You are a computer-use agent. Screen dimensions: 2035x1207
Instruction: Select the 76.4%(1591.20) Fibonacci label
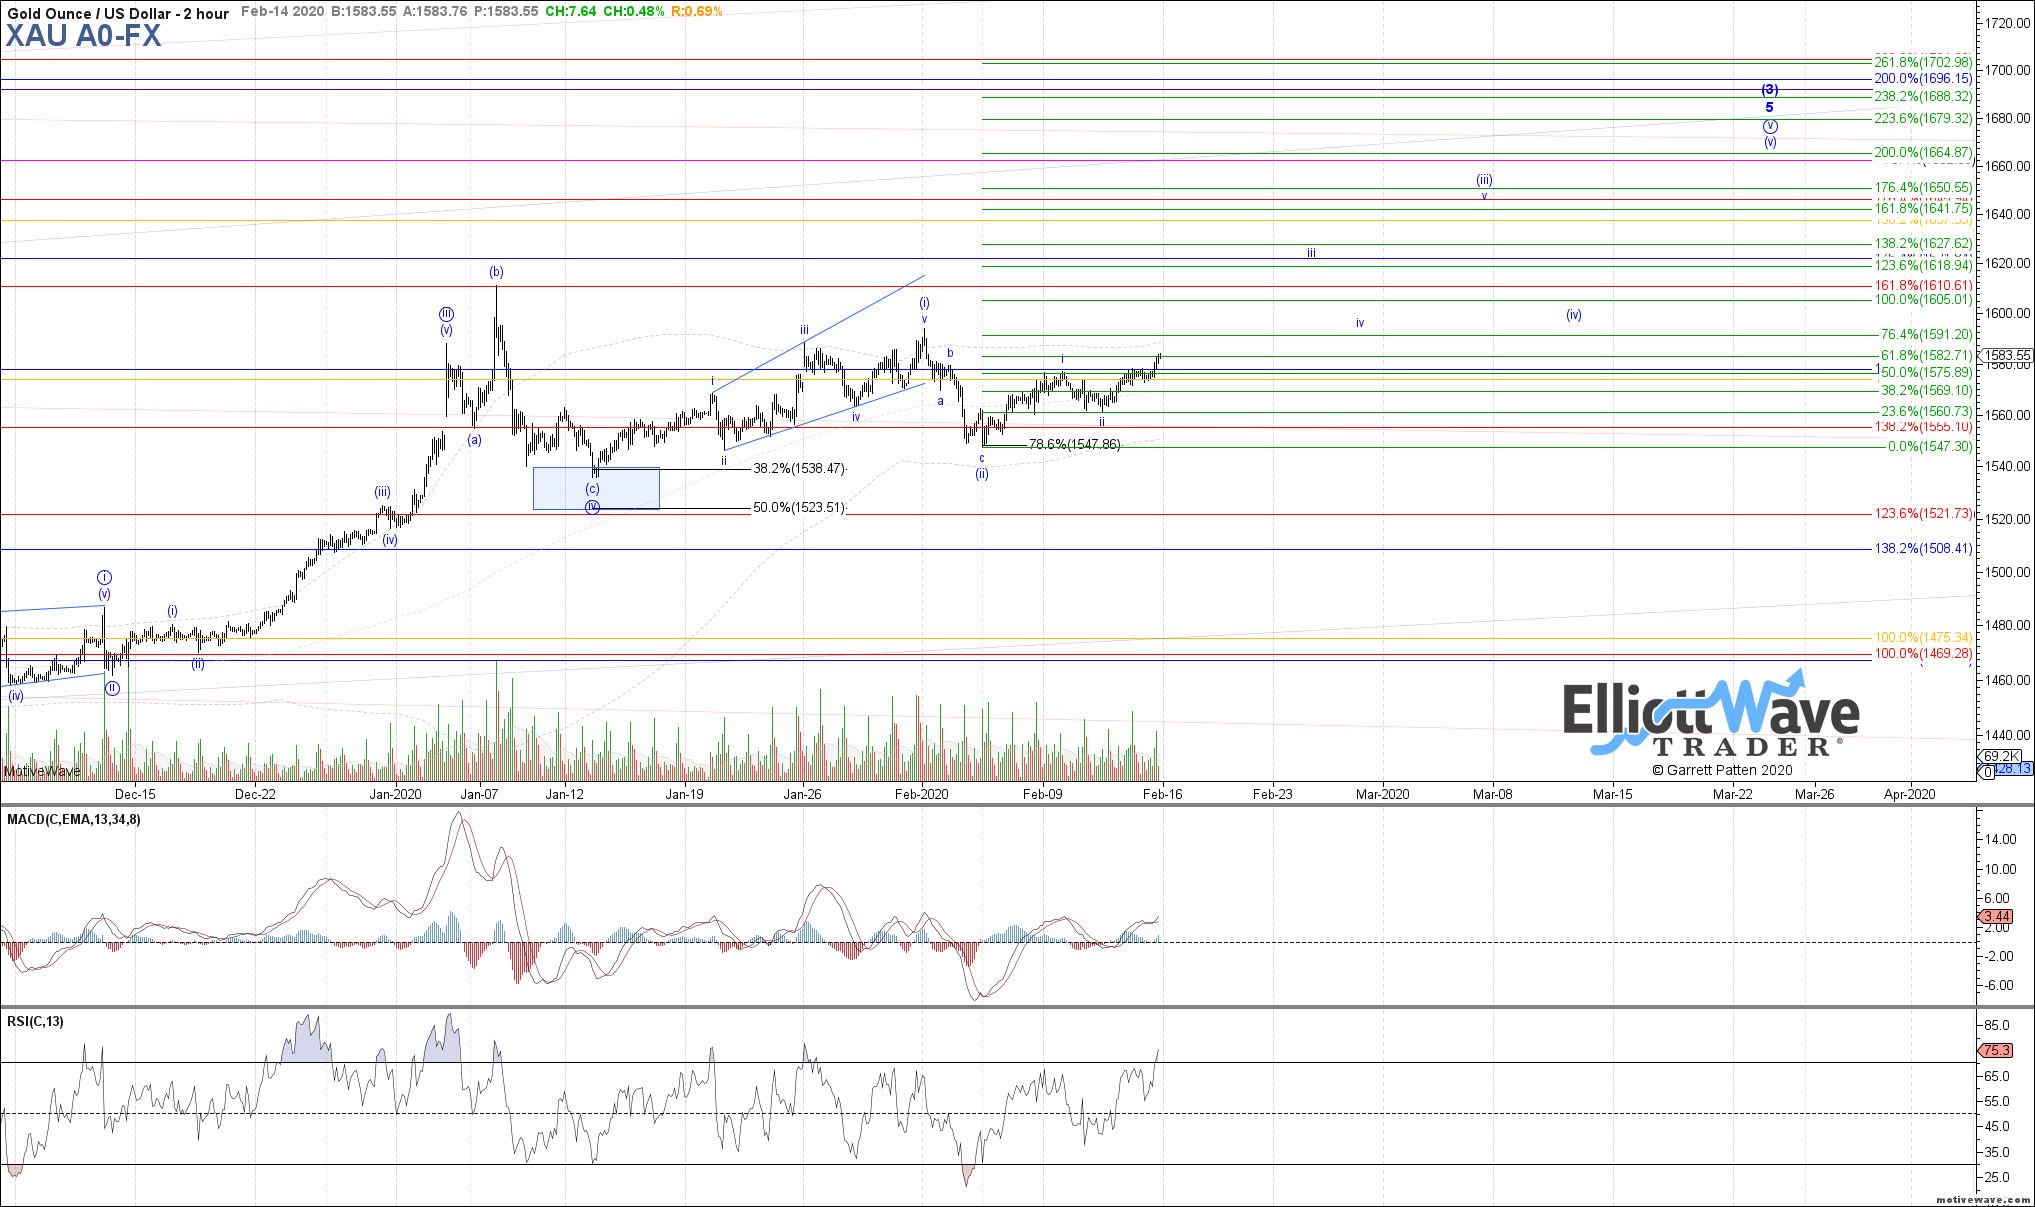point(1926,335)
